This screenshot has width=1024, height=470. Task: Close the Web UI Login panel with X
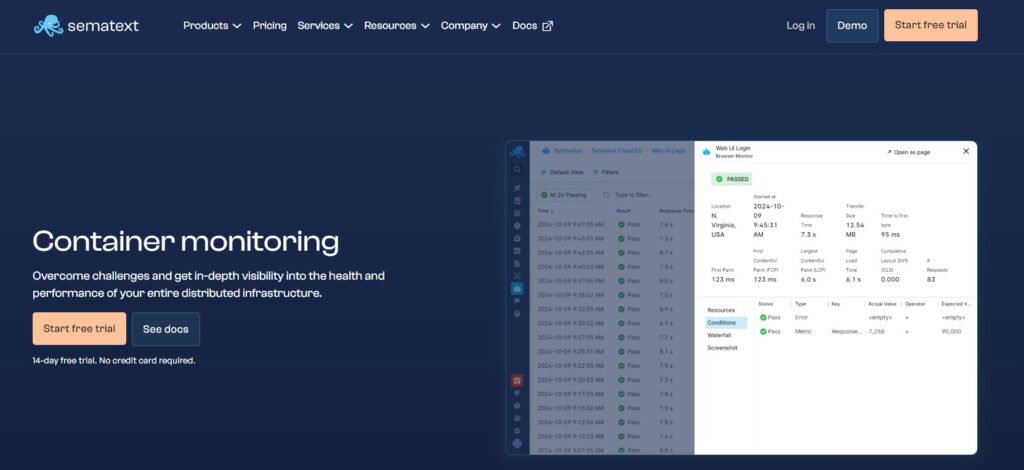966,151
